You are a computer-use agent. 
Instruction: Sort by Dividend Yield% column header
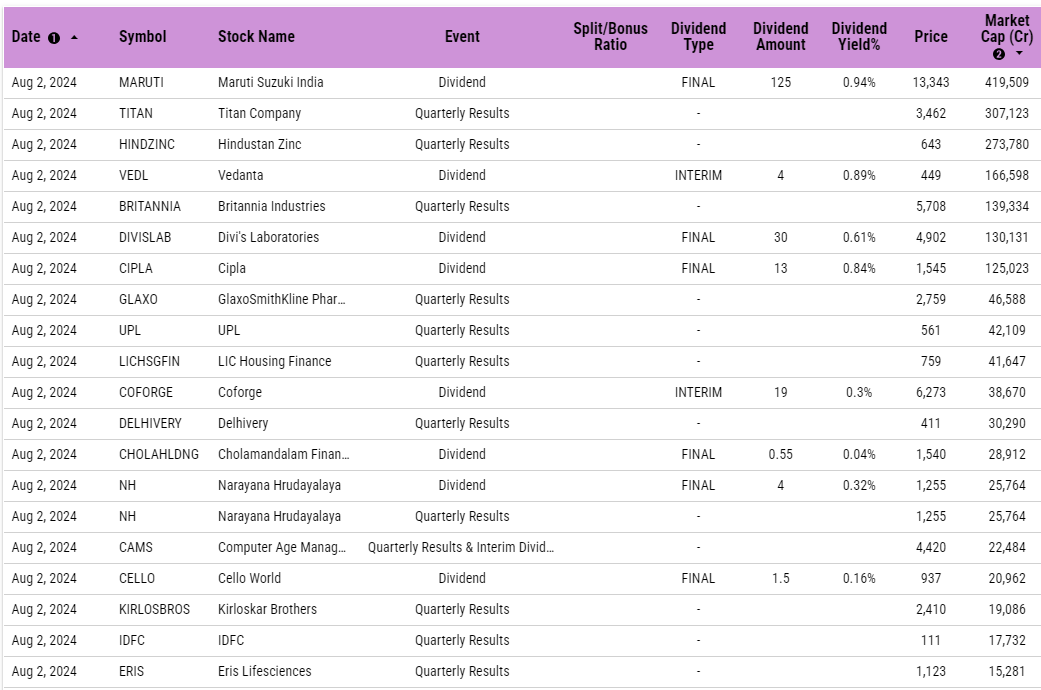click(x=859, y=37)
